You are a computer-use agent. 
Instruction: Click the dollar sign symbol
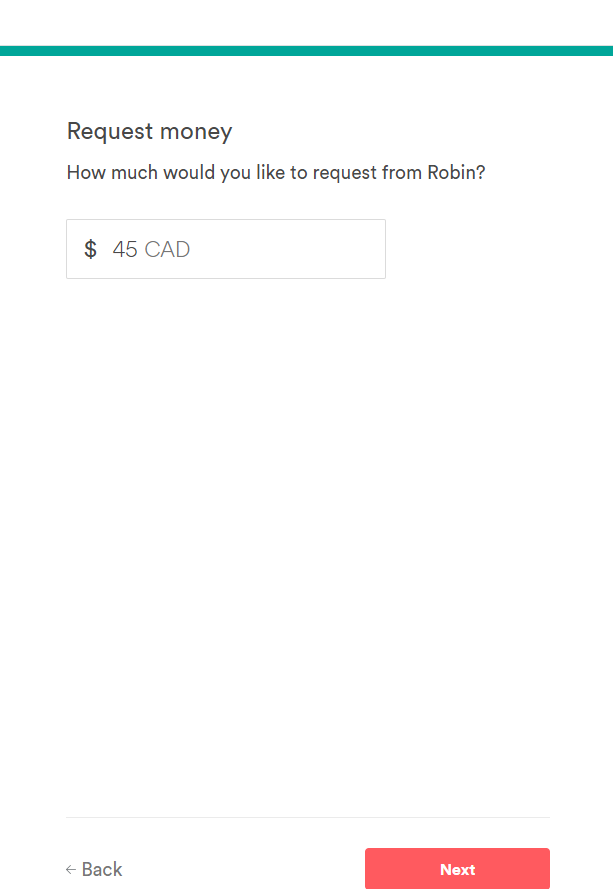click(x=90, y=249)
